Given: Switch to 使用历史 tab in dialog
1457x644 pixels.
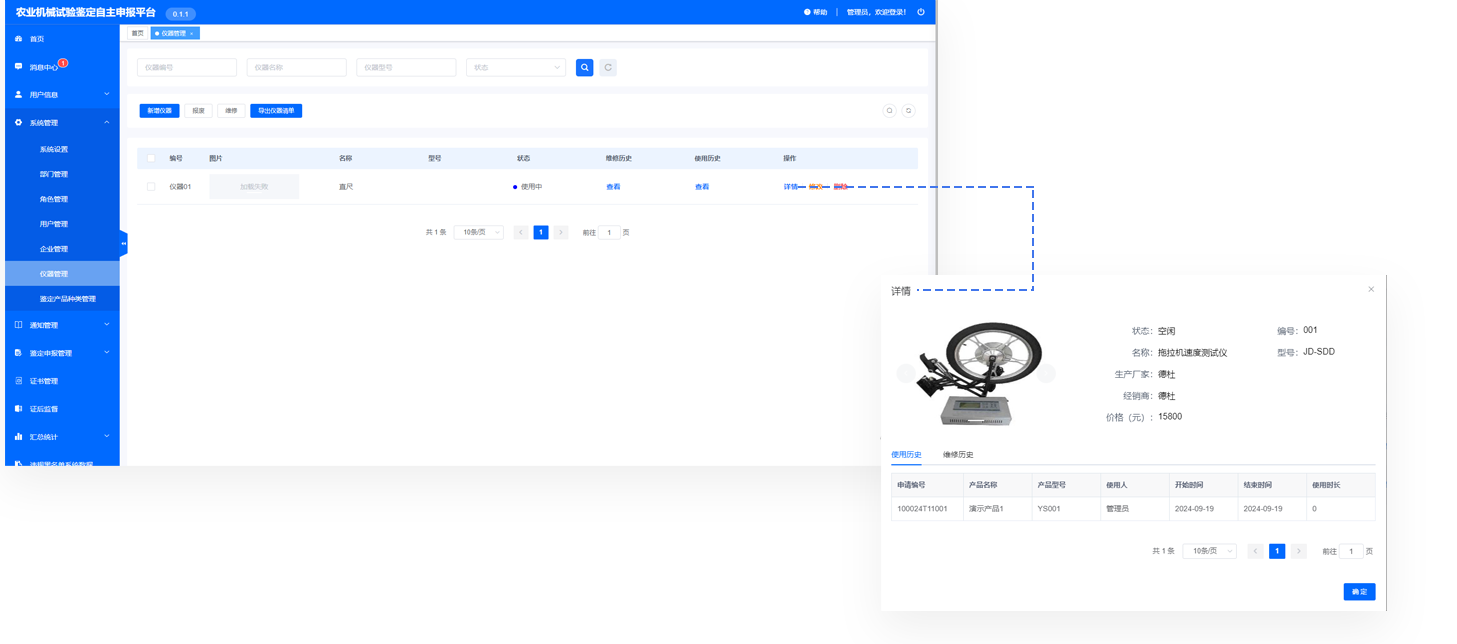Looking at the screenshot, I should [906, 455].
